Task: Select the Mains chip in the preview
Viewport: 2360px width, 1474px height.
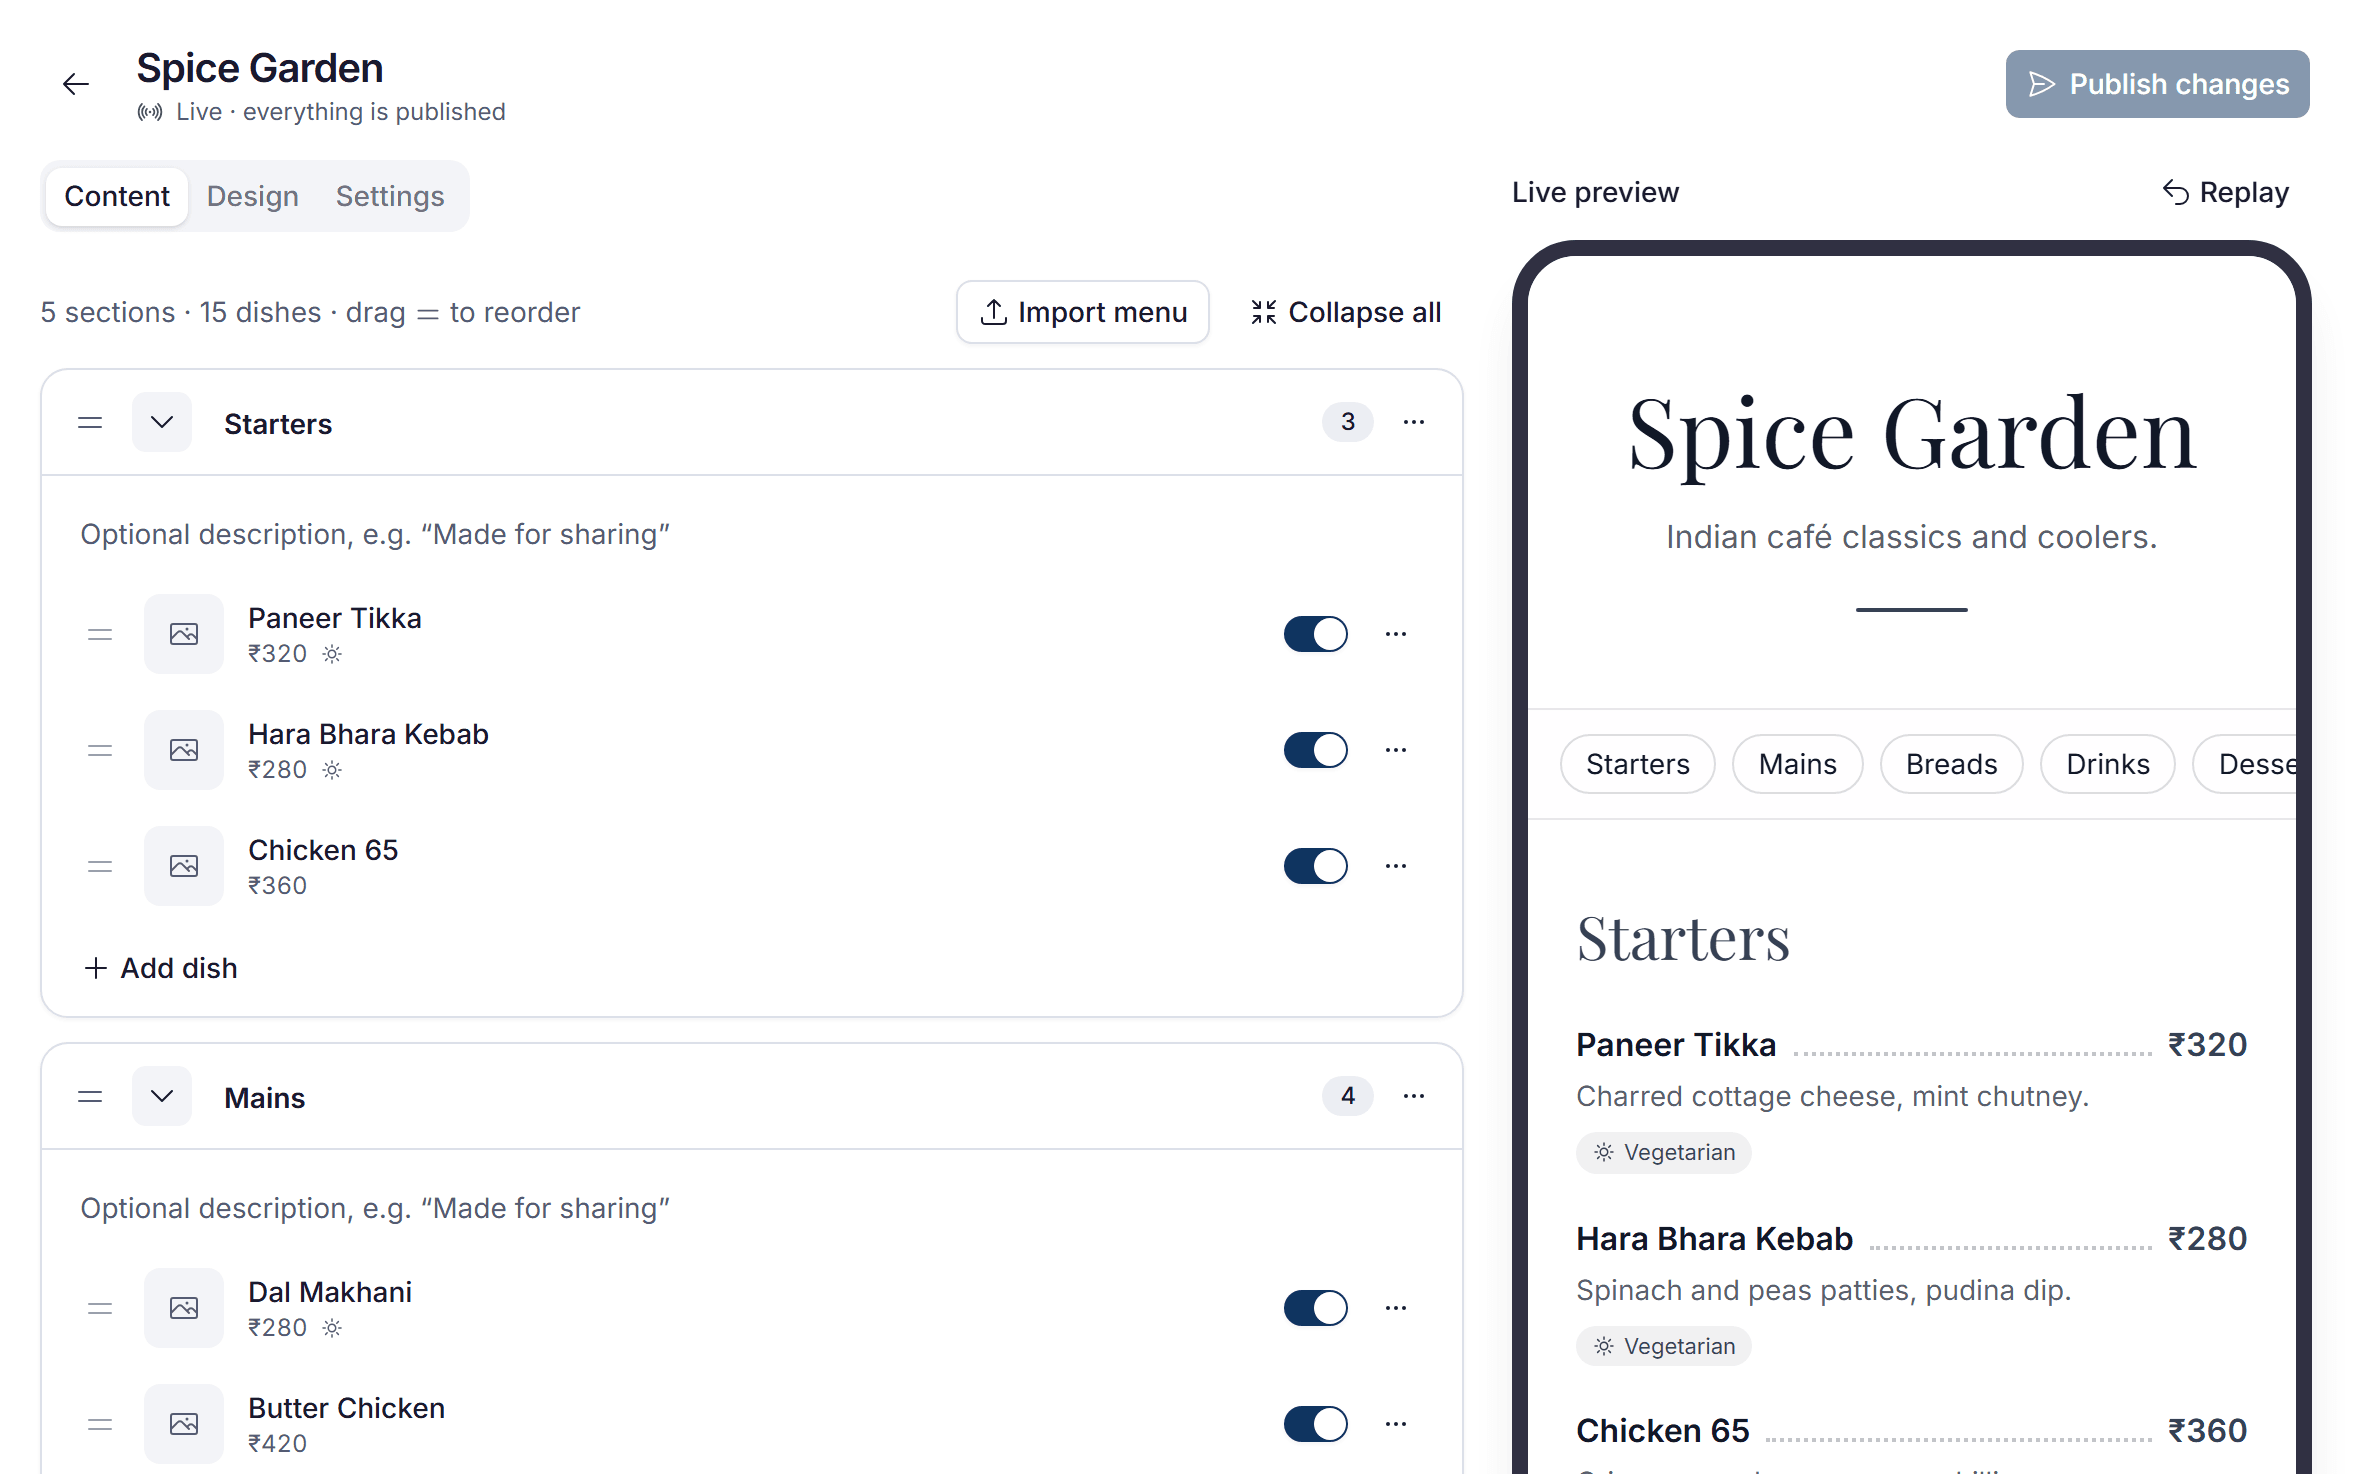Action: tap(1798, 764)
